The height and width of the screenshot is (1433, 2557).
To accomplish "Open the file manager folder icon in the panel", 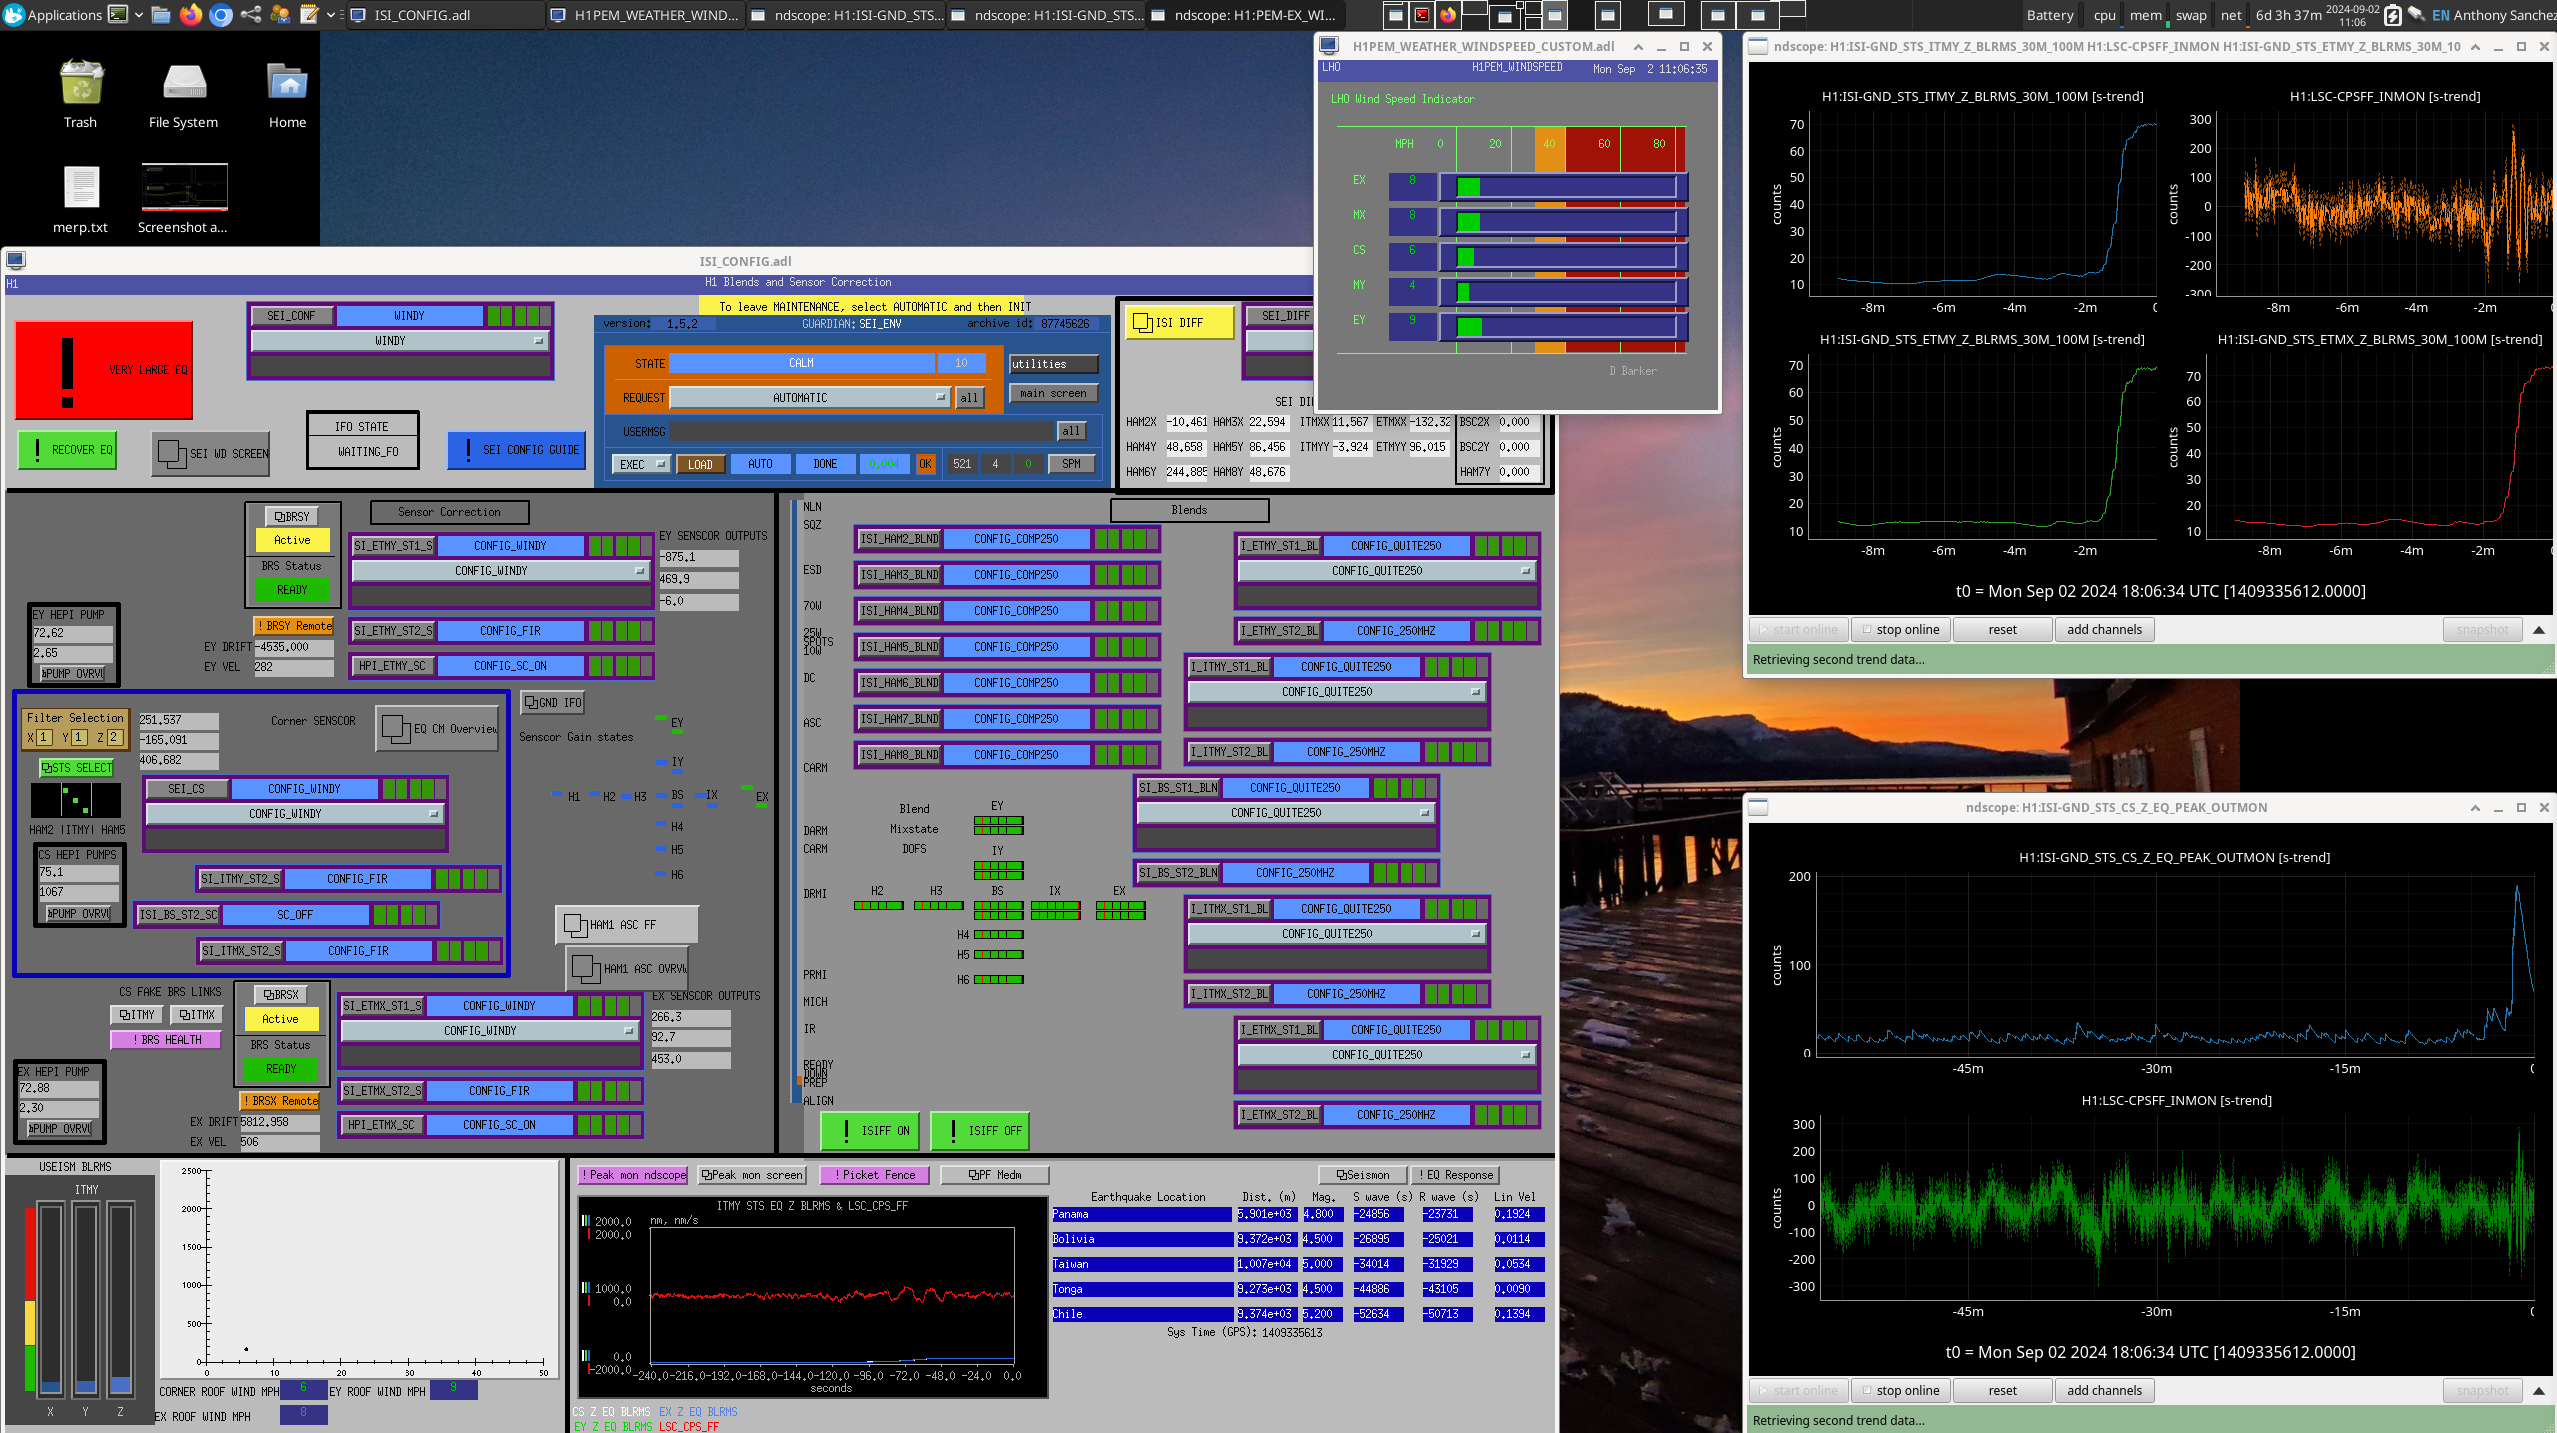I will click(161, 14).
